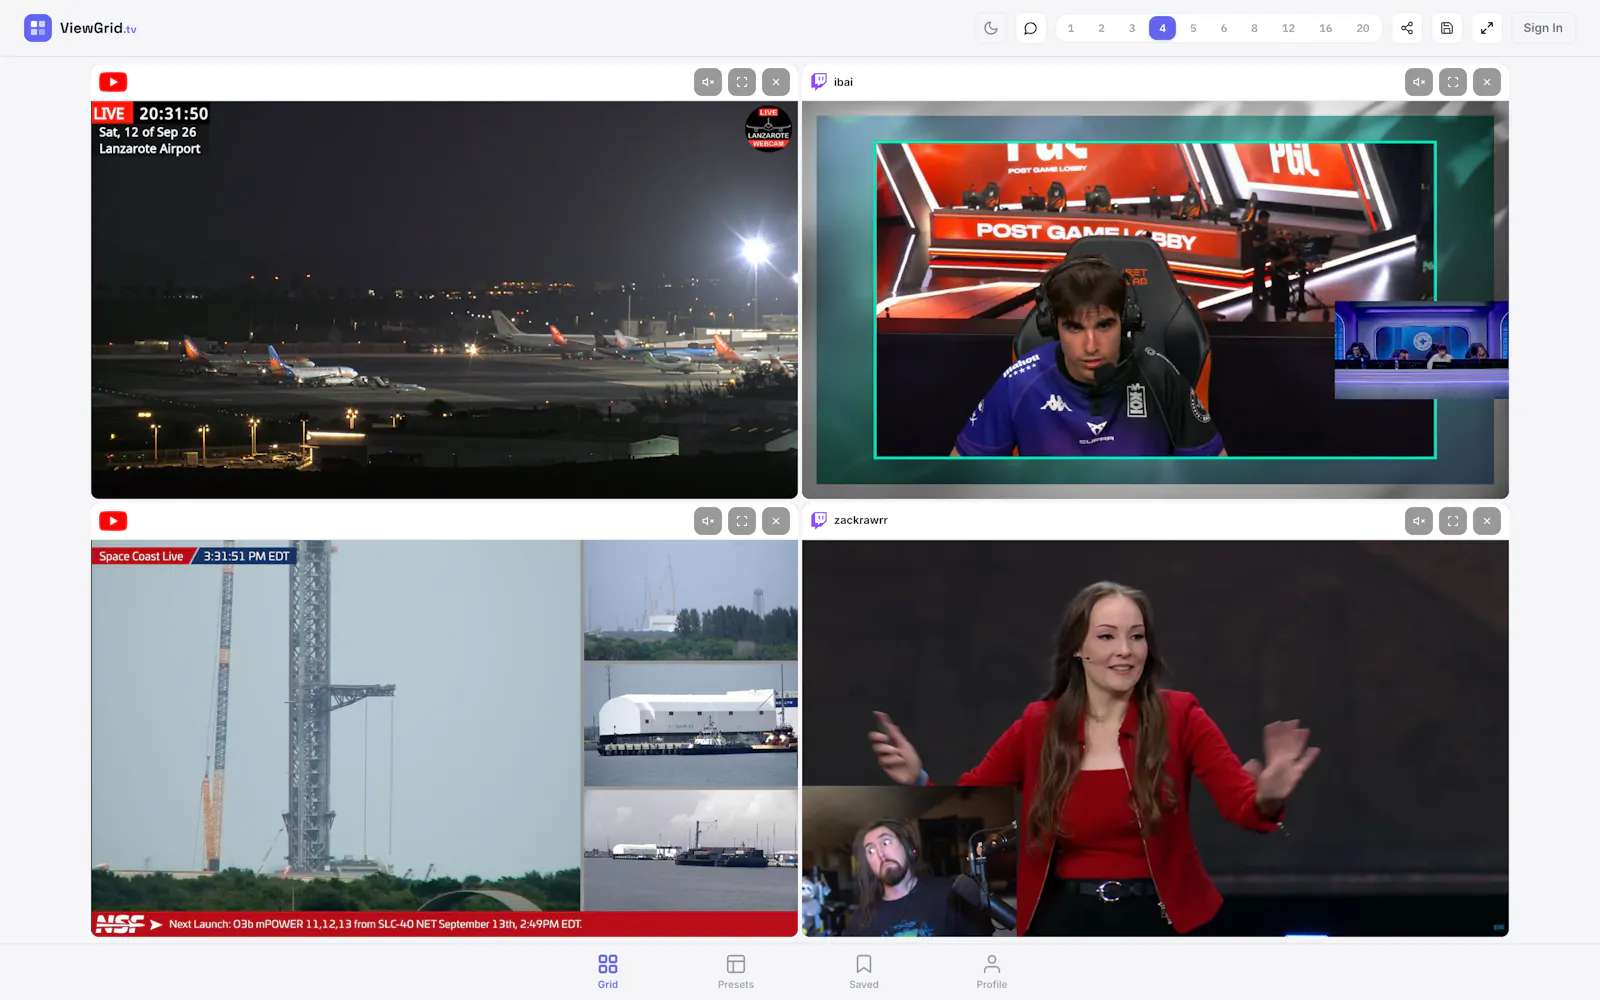
Task: Click the ViewGrid.tv logo
Action: [x=80, y=28]
